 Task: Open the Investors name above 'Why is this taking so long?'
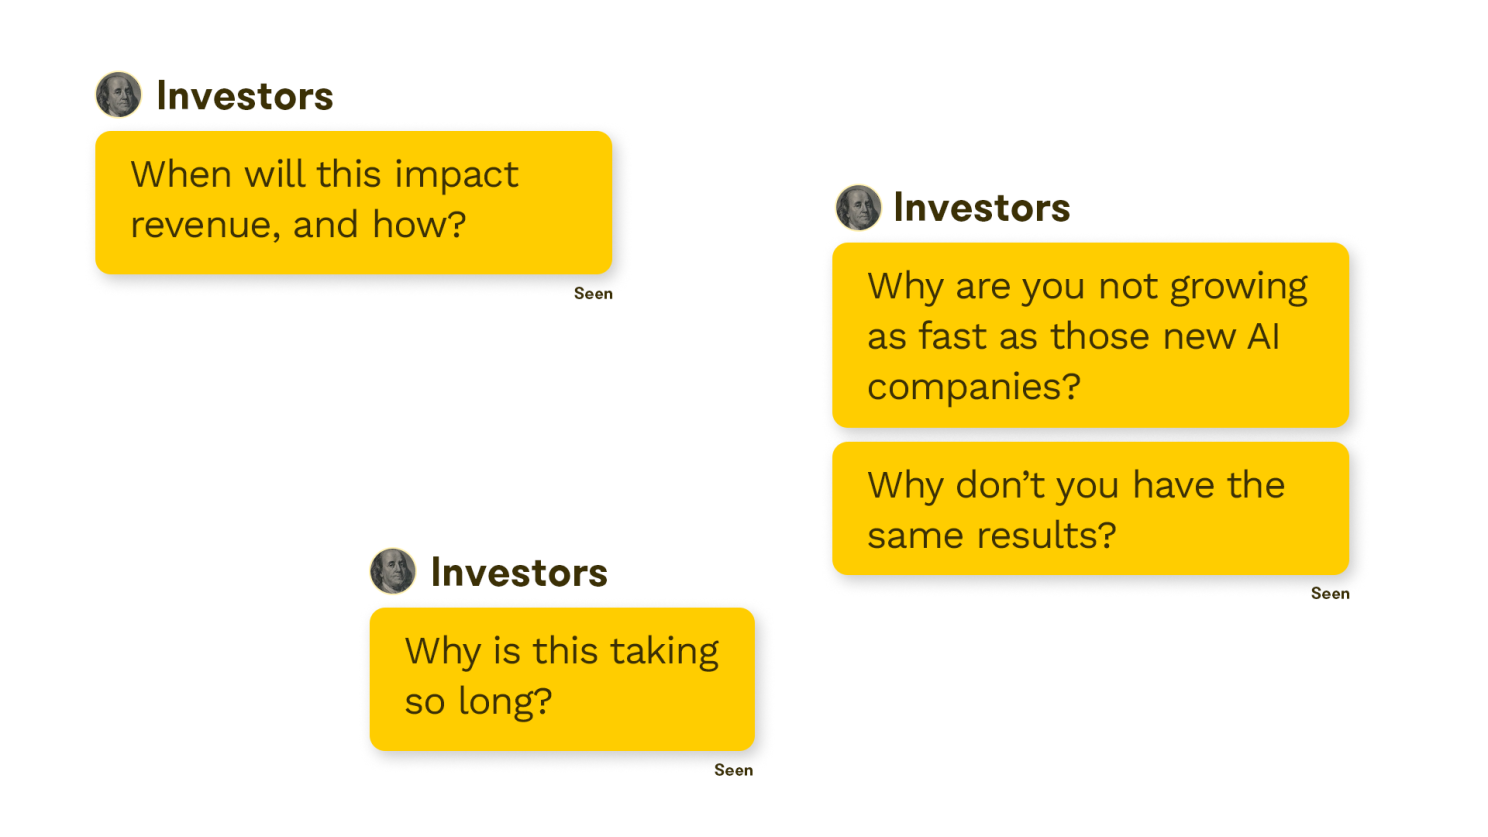click(x=519, y=573)
